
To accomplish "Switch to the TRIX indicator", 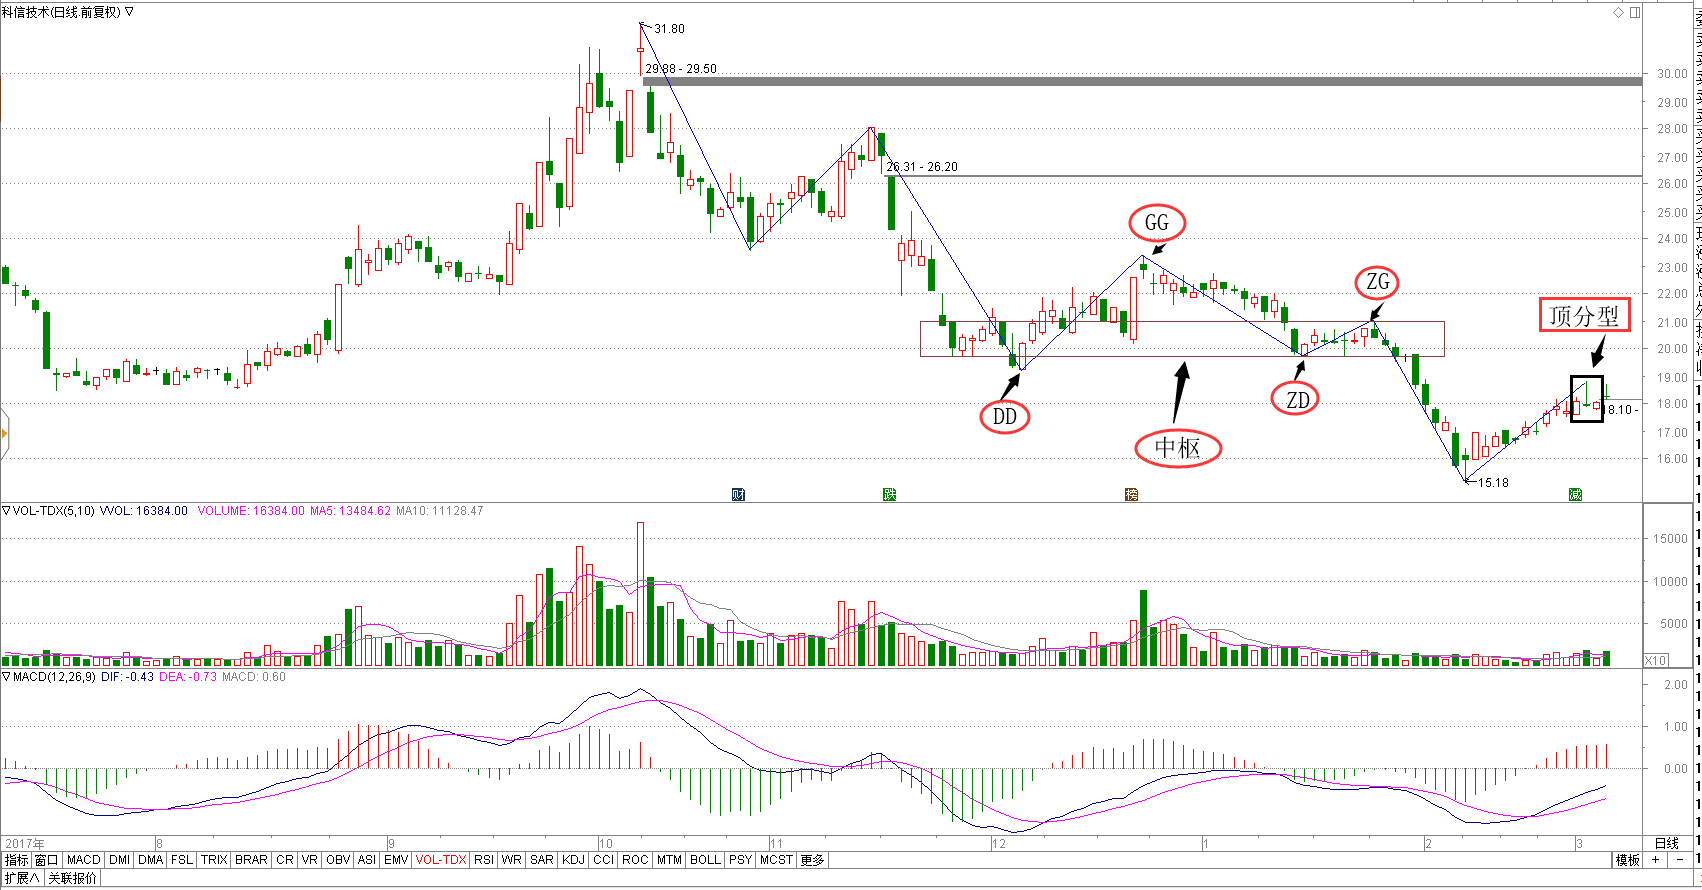I will coord(214,860).
